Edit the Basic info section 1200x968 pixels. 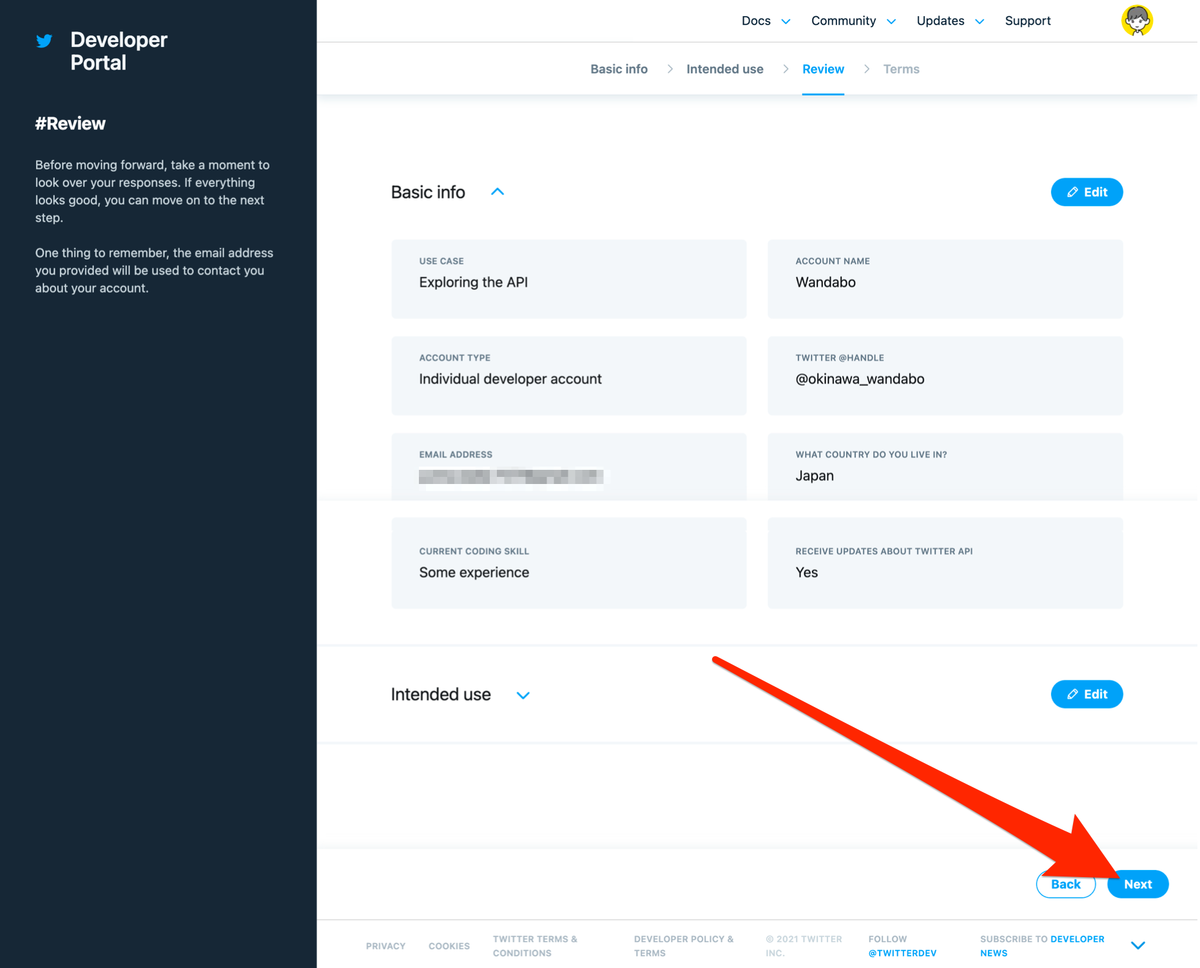(x=1087, y=192)
